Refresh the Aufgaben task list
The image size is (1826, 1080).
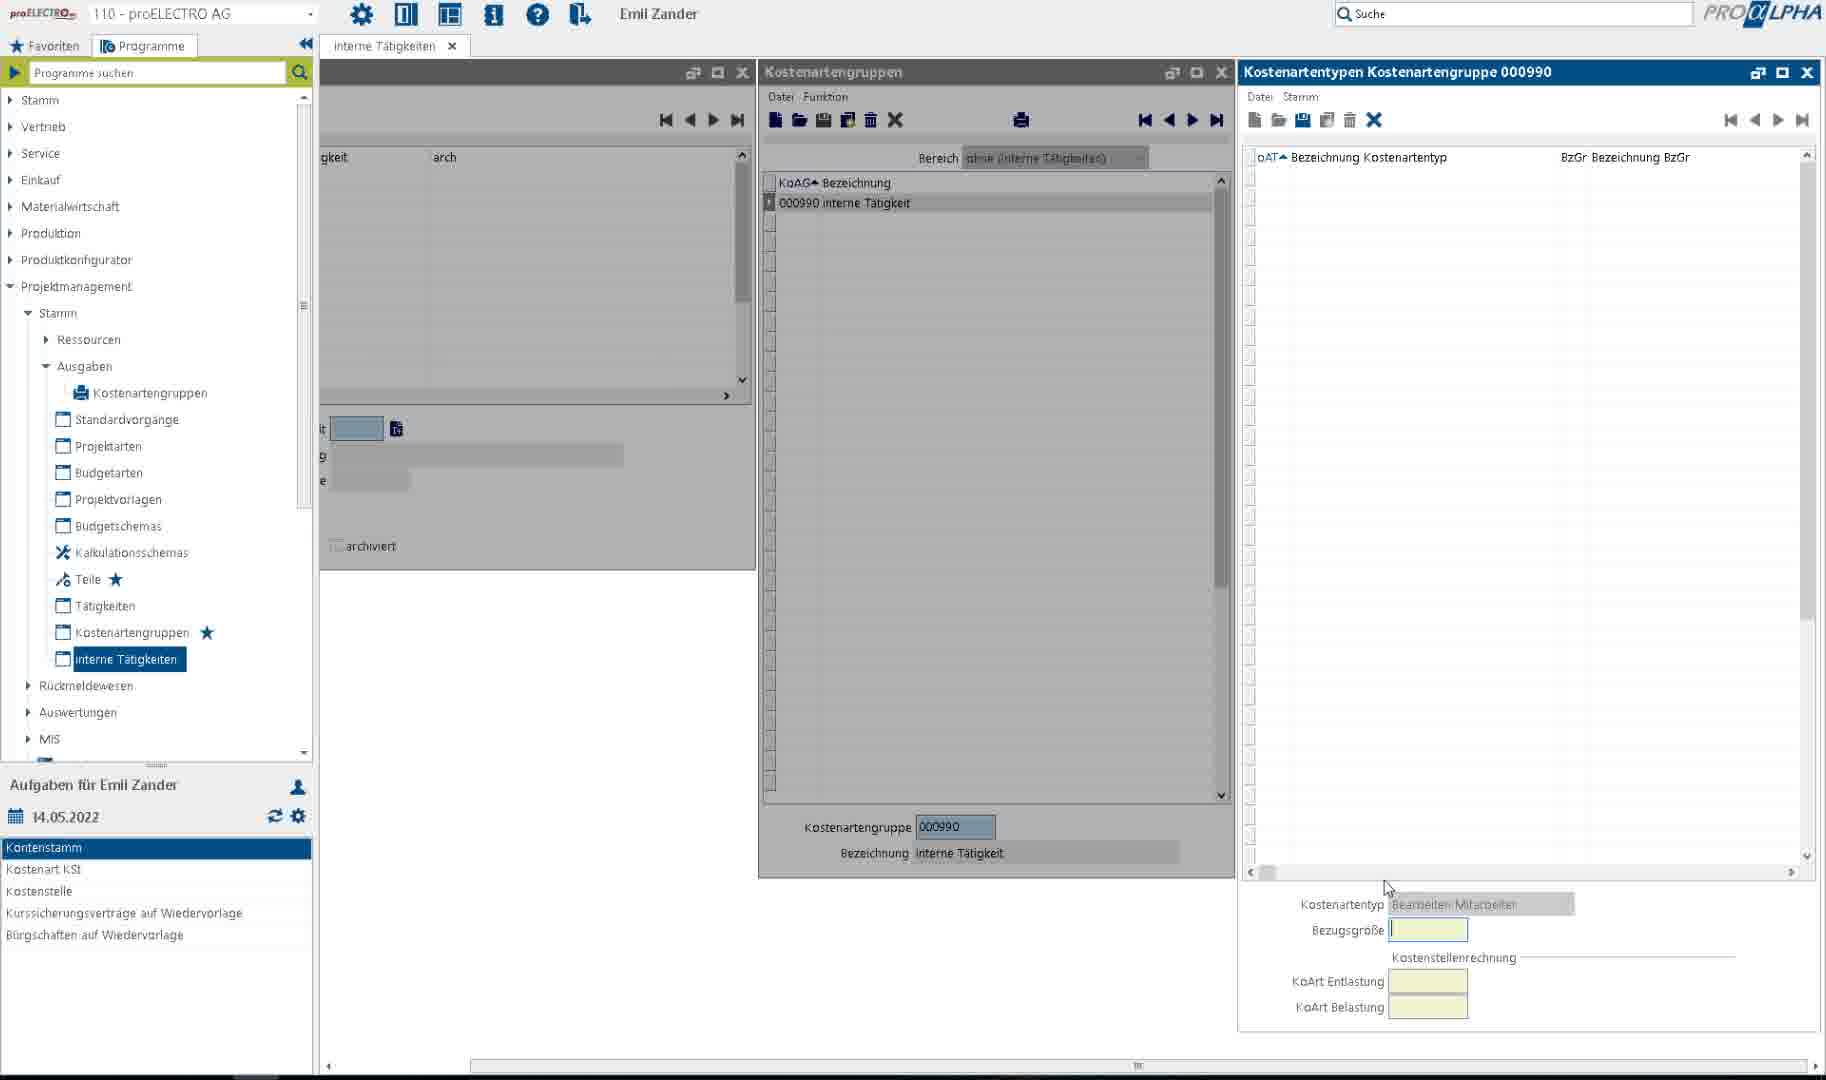(275, 816)
